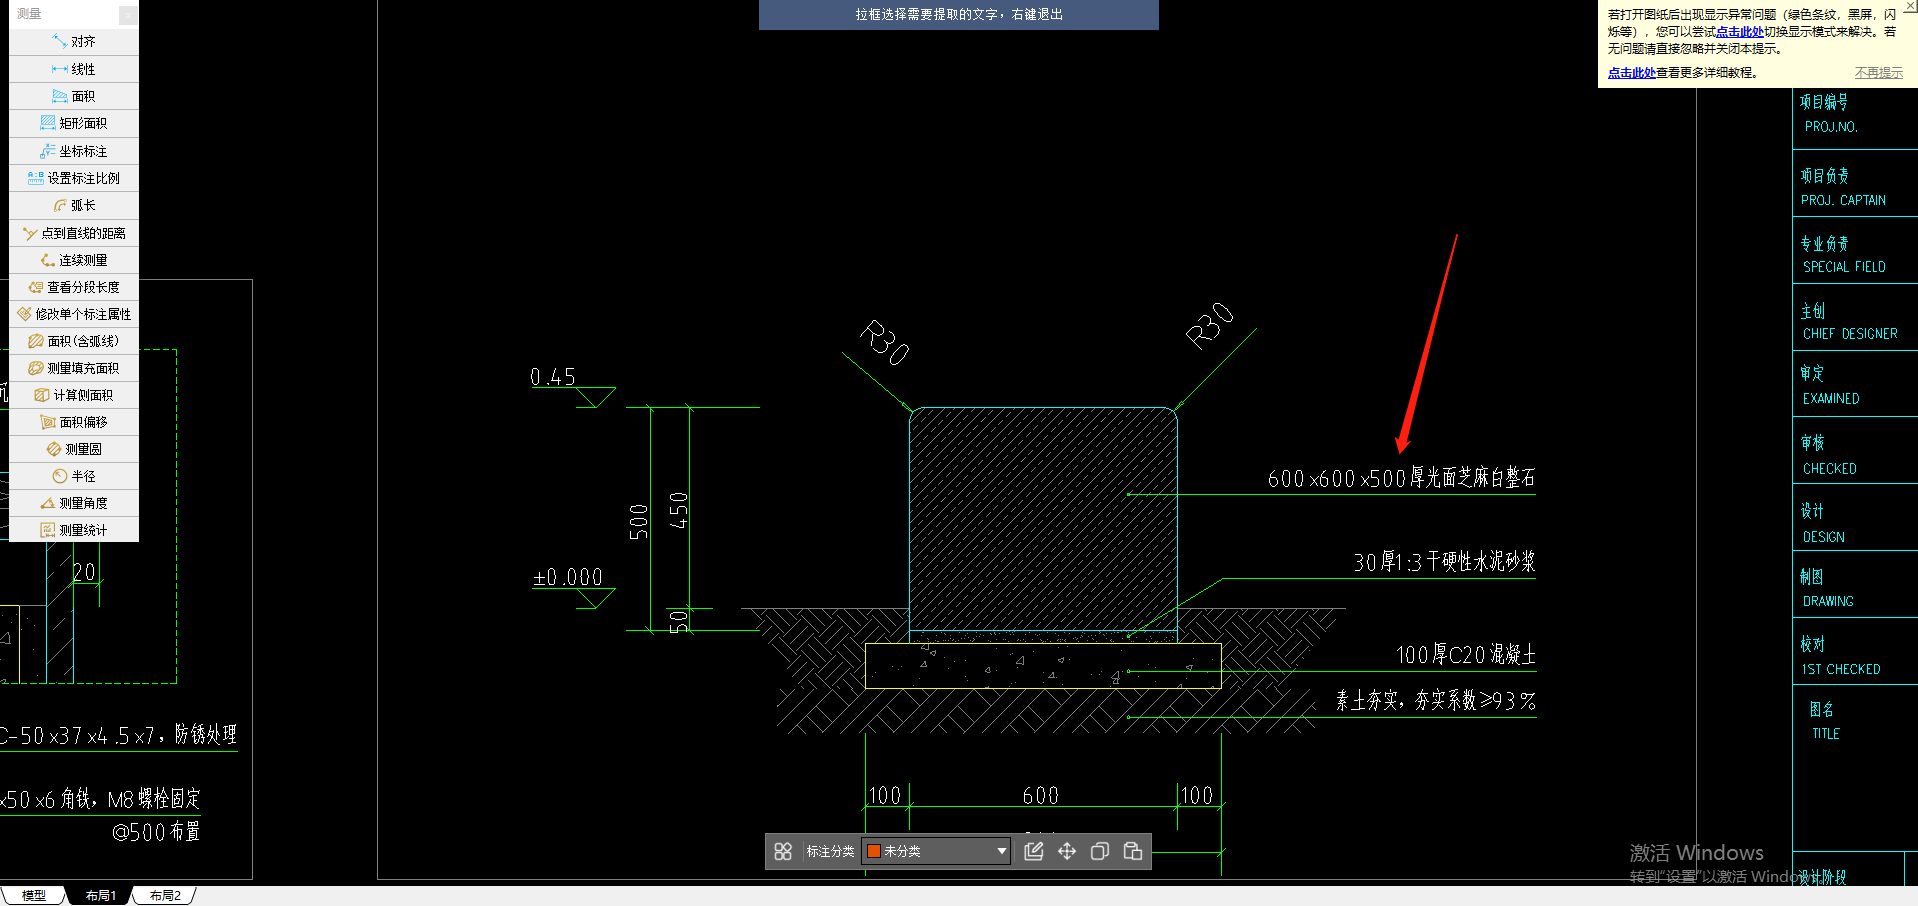Click the orange 未分类 color swatch
Image resolution: width=1918 pixels, height=906 pixels.
(873, 851)
